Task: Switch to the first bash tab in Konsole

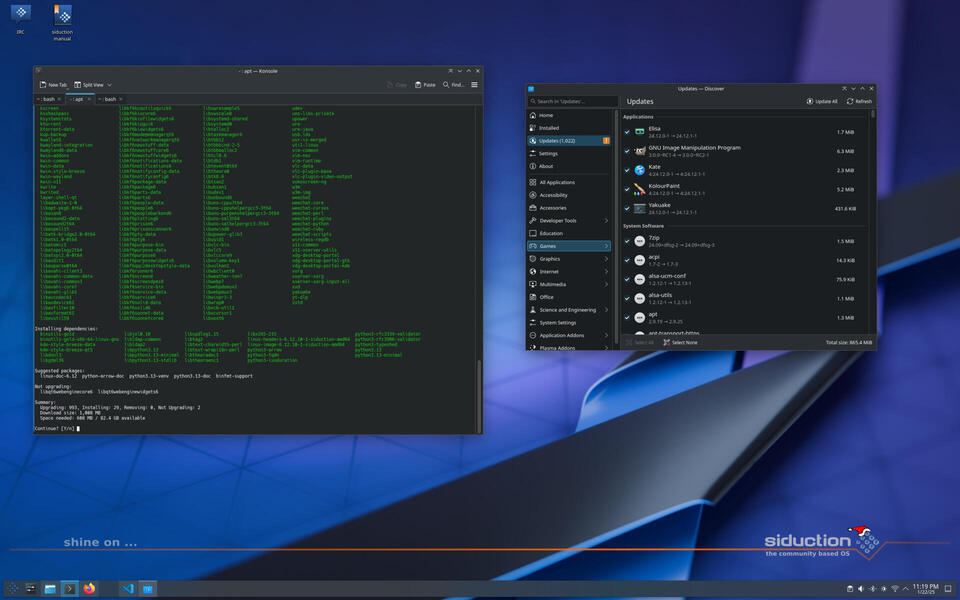Action: [48, 99]
